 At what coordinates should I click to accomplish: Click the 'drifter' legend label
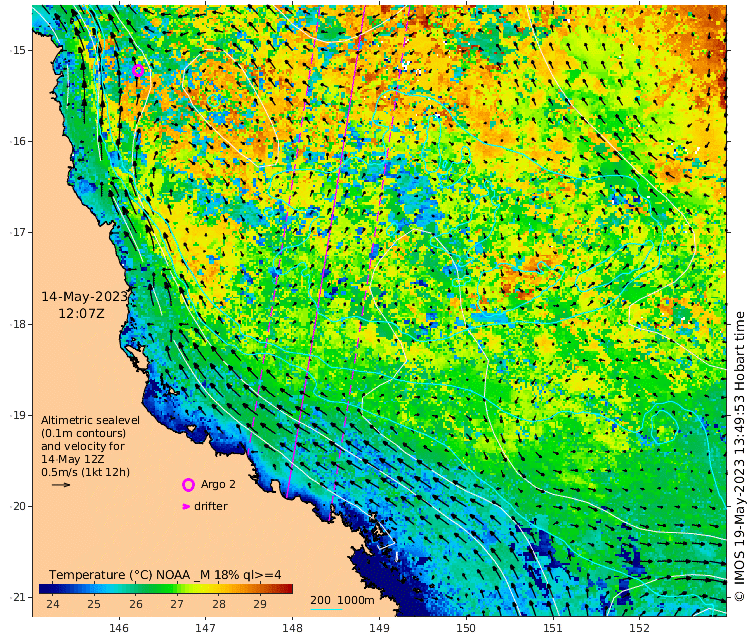coord(211,506)
